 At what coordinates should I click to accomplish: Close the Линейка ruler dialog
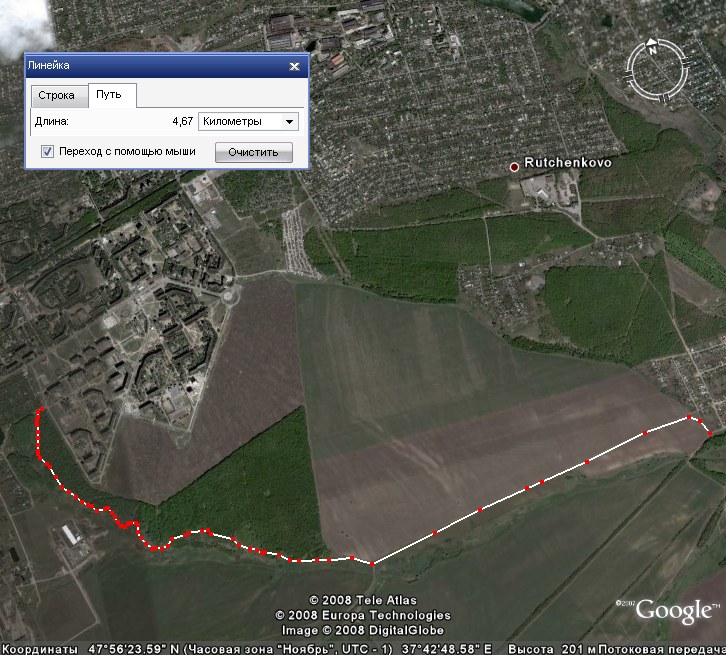point(294,66)
